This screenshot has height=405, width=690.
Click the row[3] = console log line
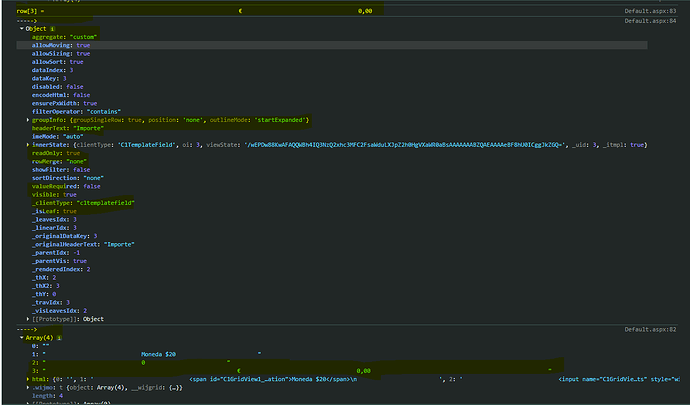tap(194, 11)
